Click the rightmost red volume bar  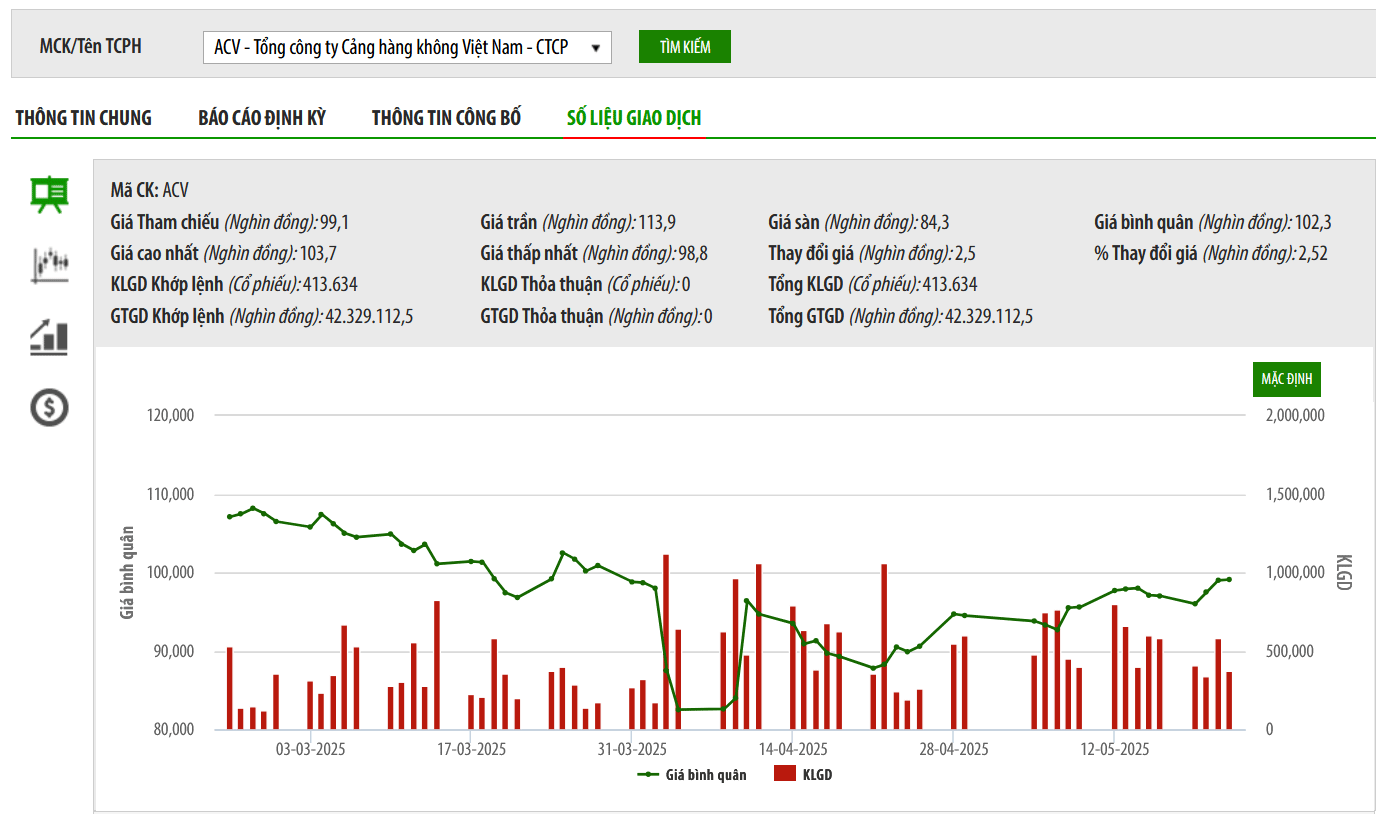pyautogui.click(x=1229, y=700)
